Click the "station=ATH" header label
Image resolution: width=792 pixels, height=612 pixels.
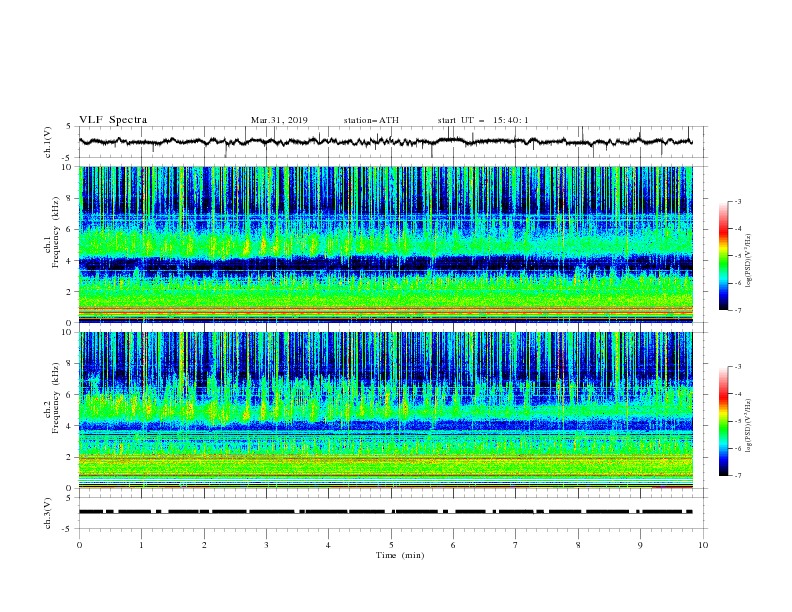pyautogui.click(x=371, y=120)
